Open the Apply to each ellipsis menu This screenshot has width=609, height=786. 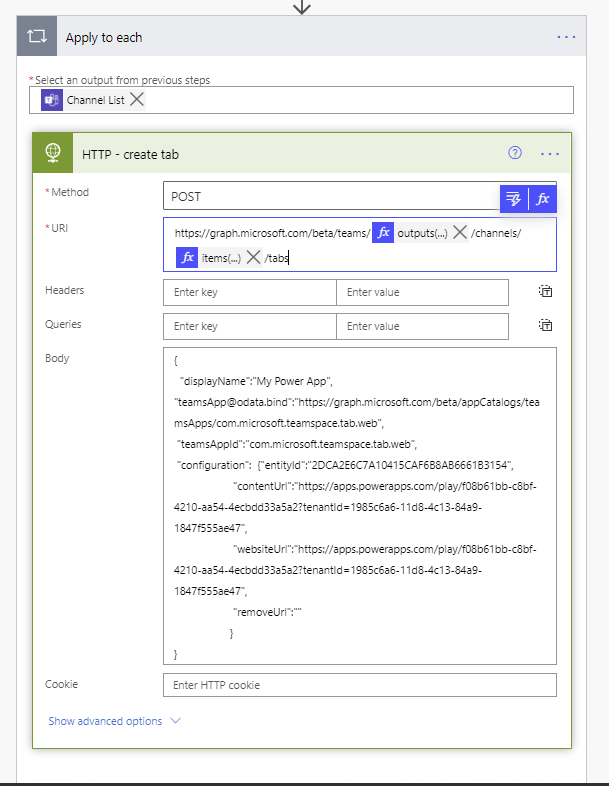point(566,37)
